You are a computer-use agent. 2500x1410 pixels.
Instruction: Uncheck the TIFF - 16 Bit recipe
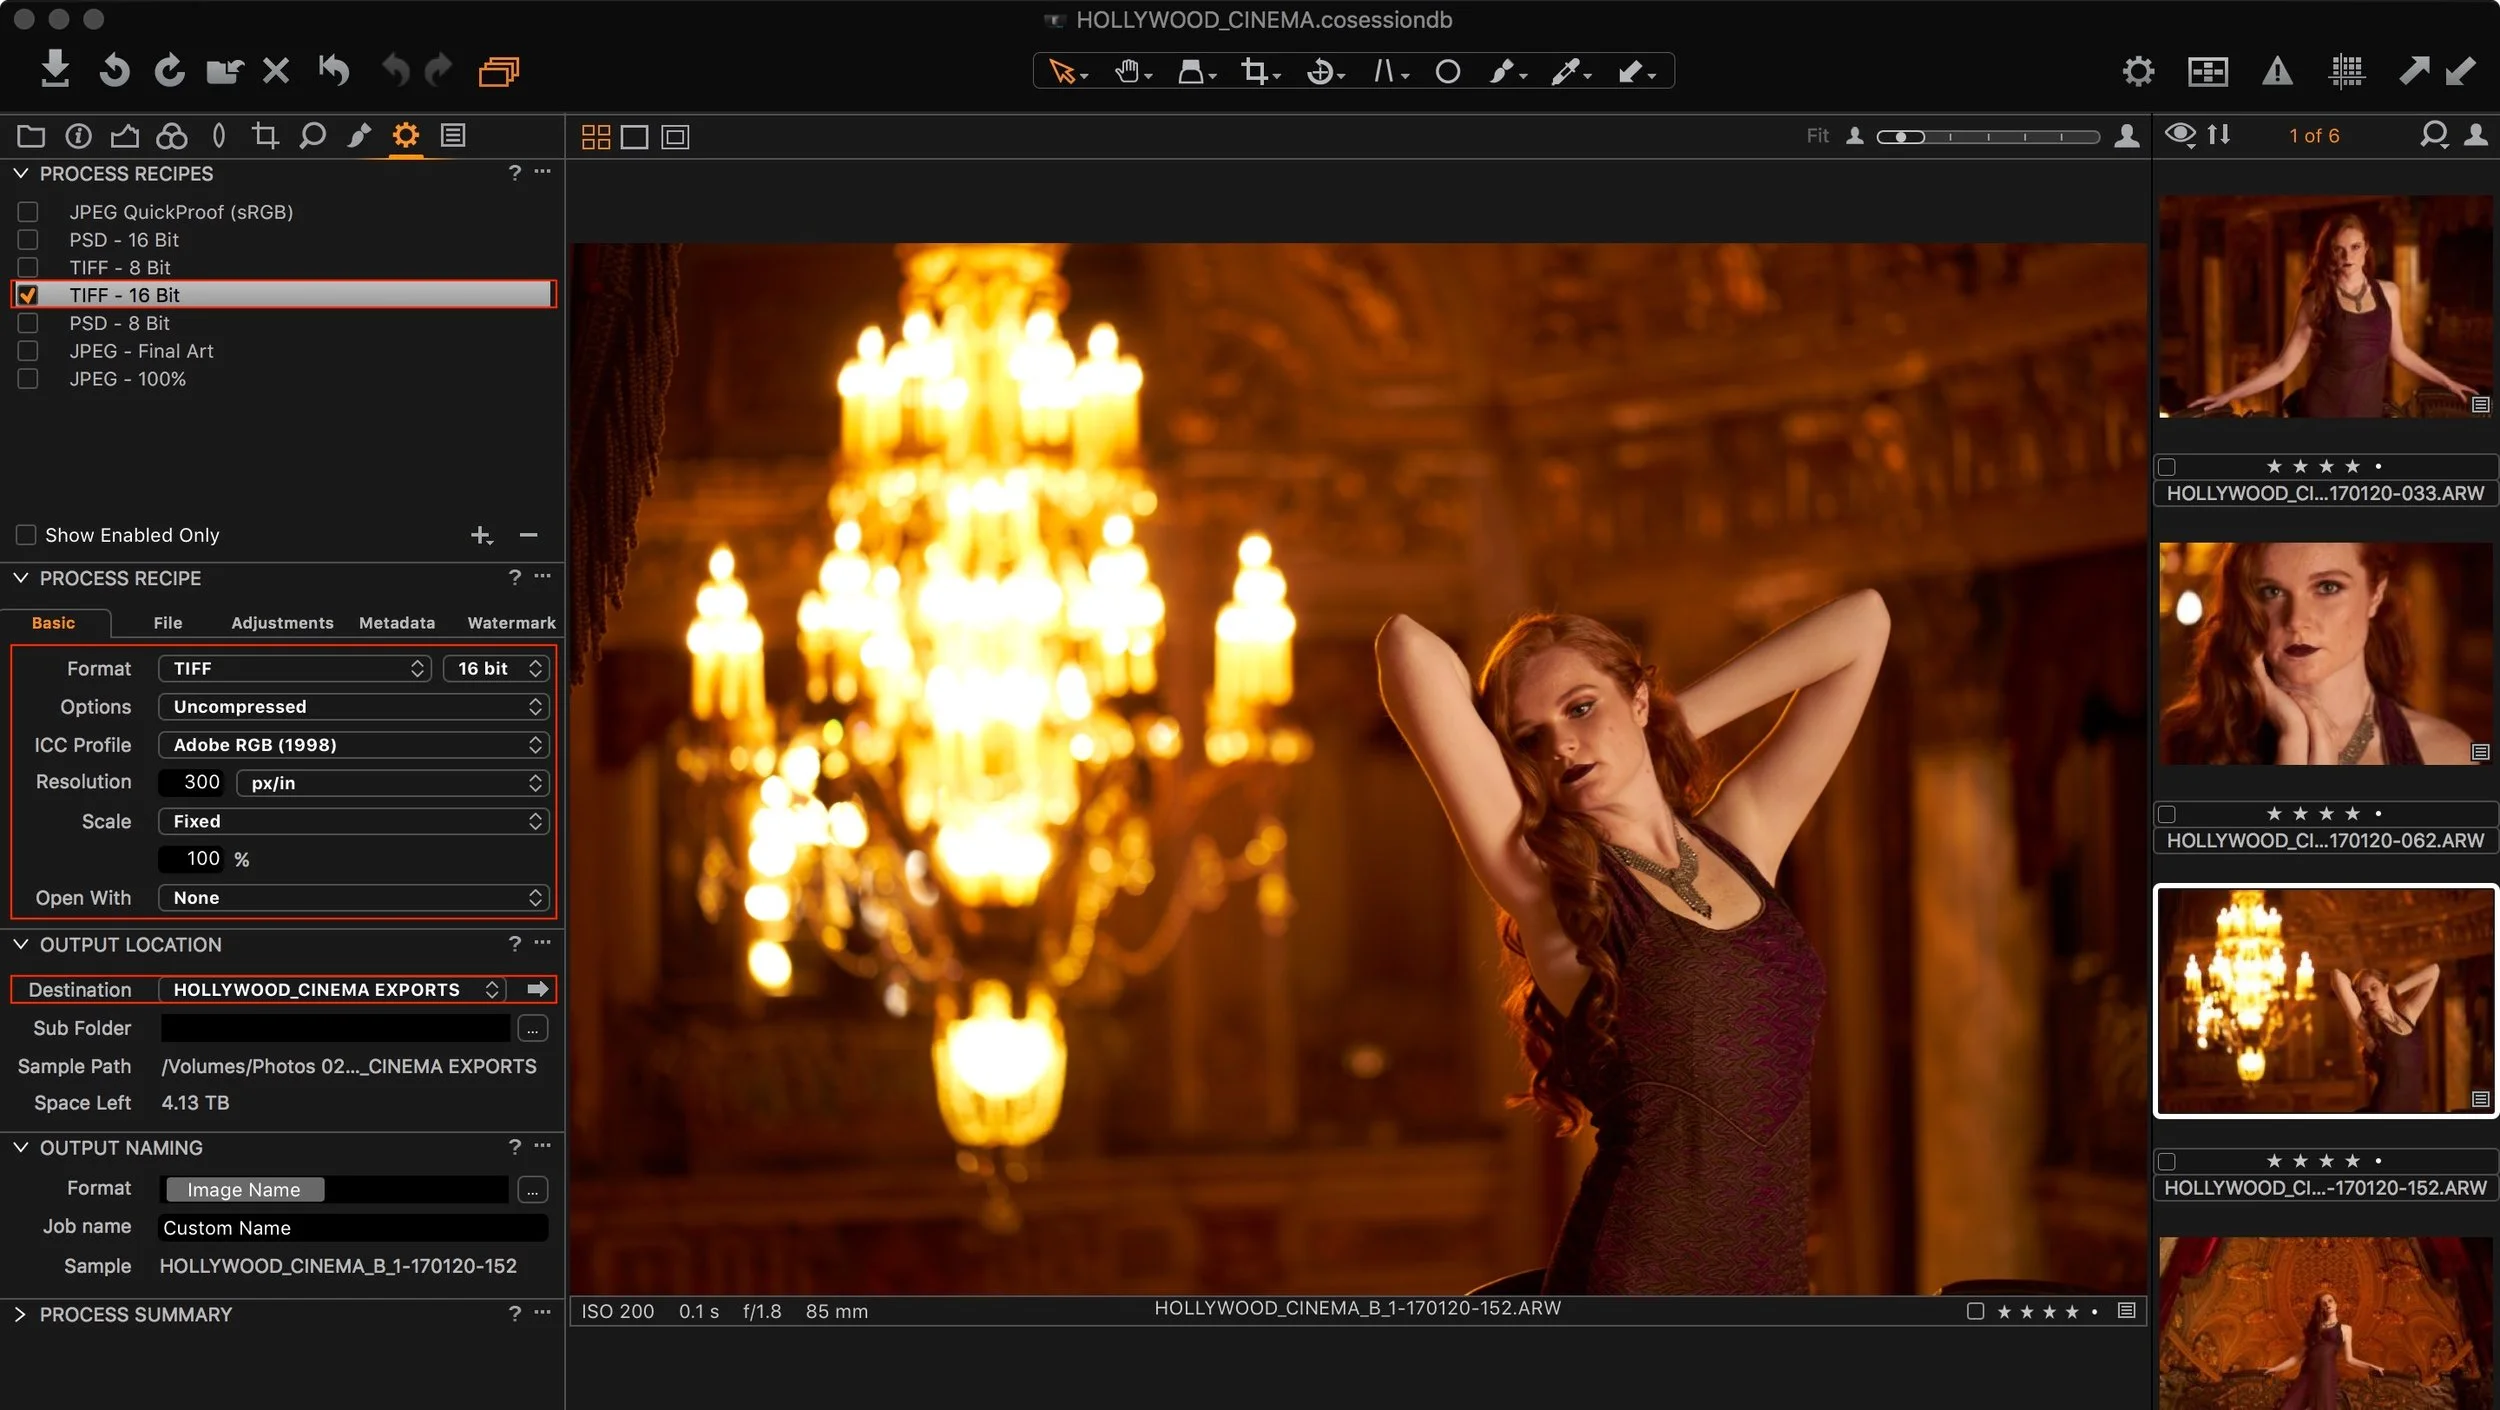click(28, 295)
